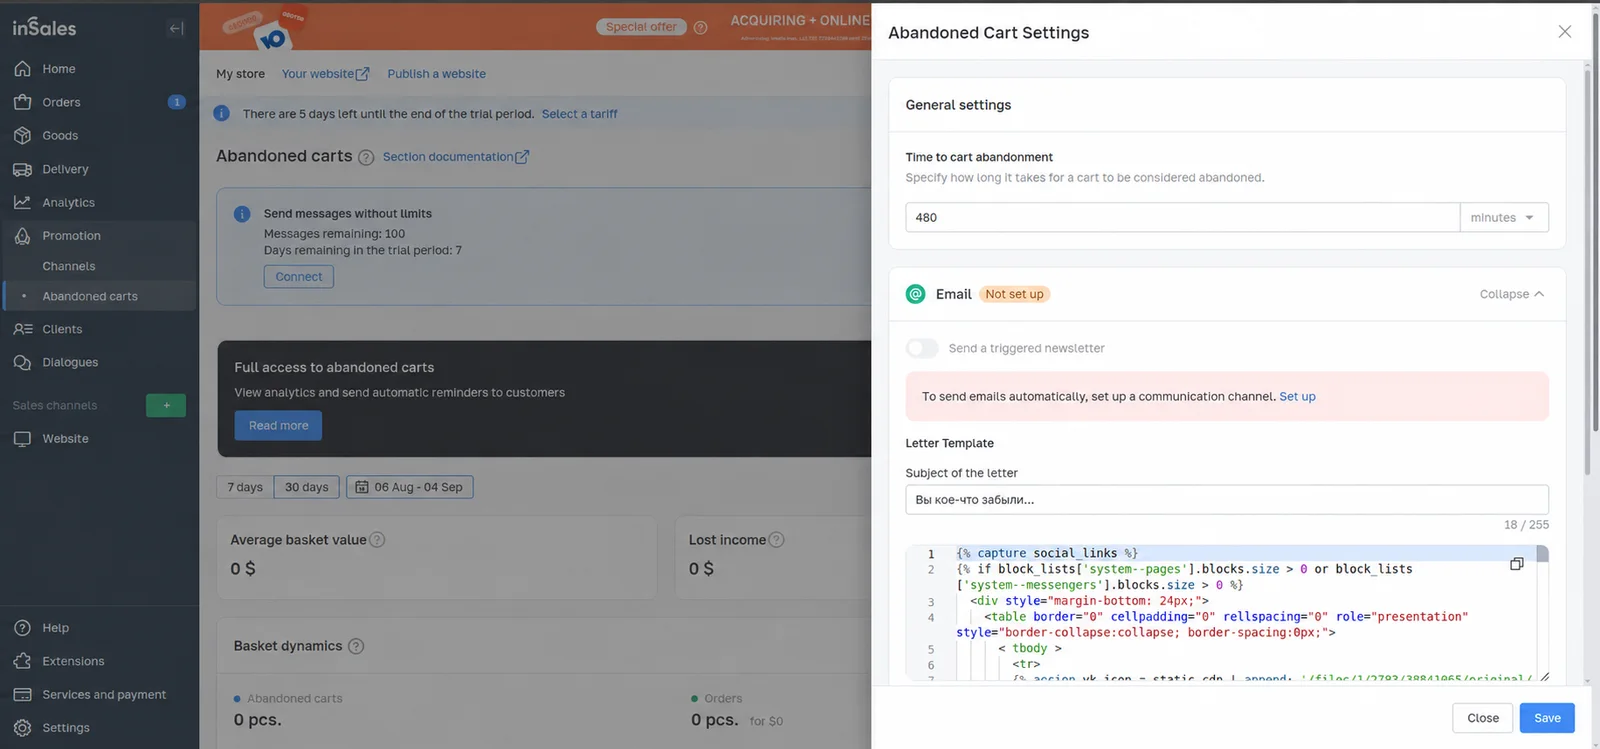Click the Delivery truck icon
The image size is (1600, 749).
coord(22,169)
